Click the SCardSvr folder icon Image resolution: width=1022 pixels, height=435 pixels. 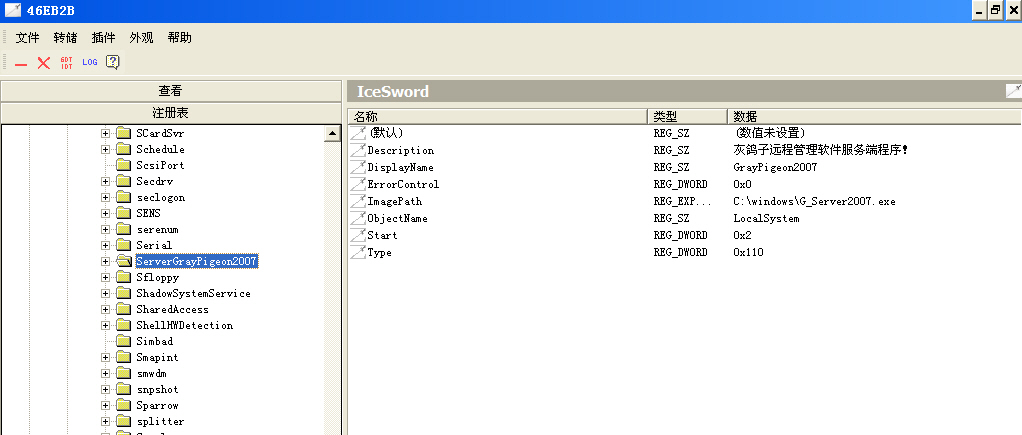pyautogui.click(x=123, y=134)
